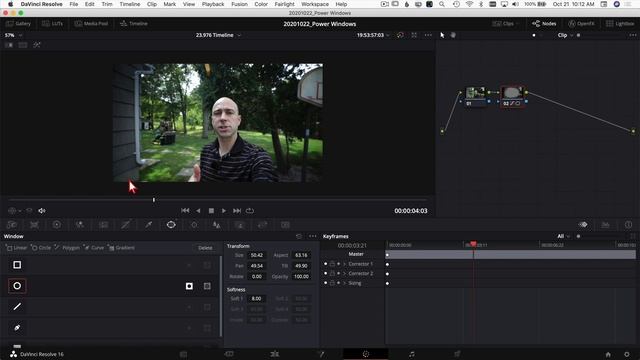Click the Delete window button
The height and width of the screenshot is (360, 640).
[x=205, y=248]
